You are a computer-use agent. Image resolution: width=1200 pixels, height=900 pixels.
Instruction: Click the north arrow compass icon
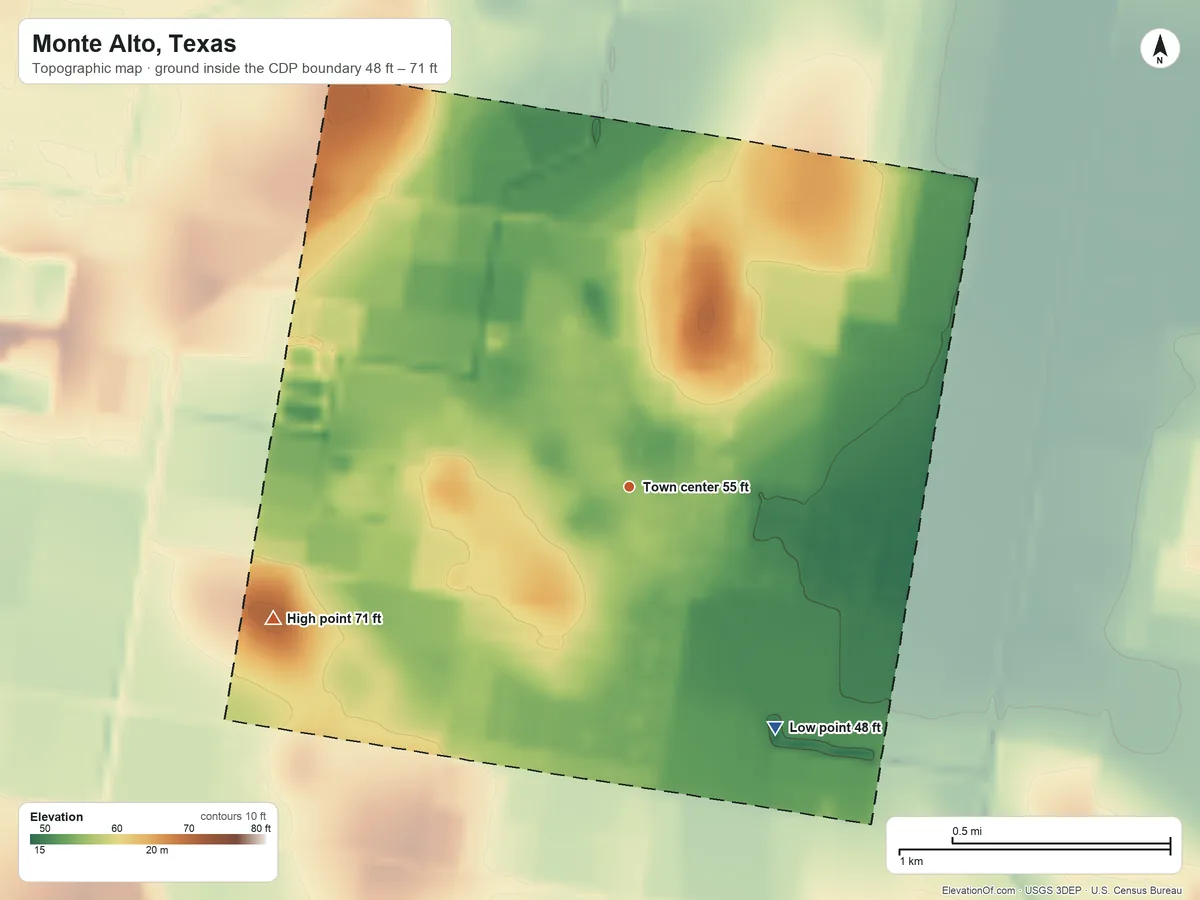1159,49
